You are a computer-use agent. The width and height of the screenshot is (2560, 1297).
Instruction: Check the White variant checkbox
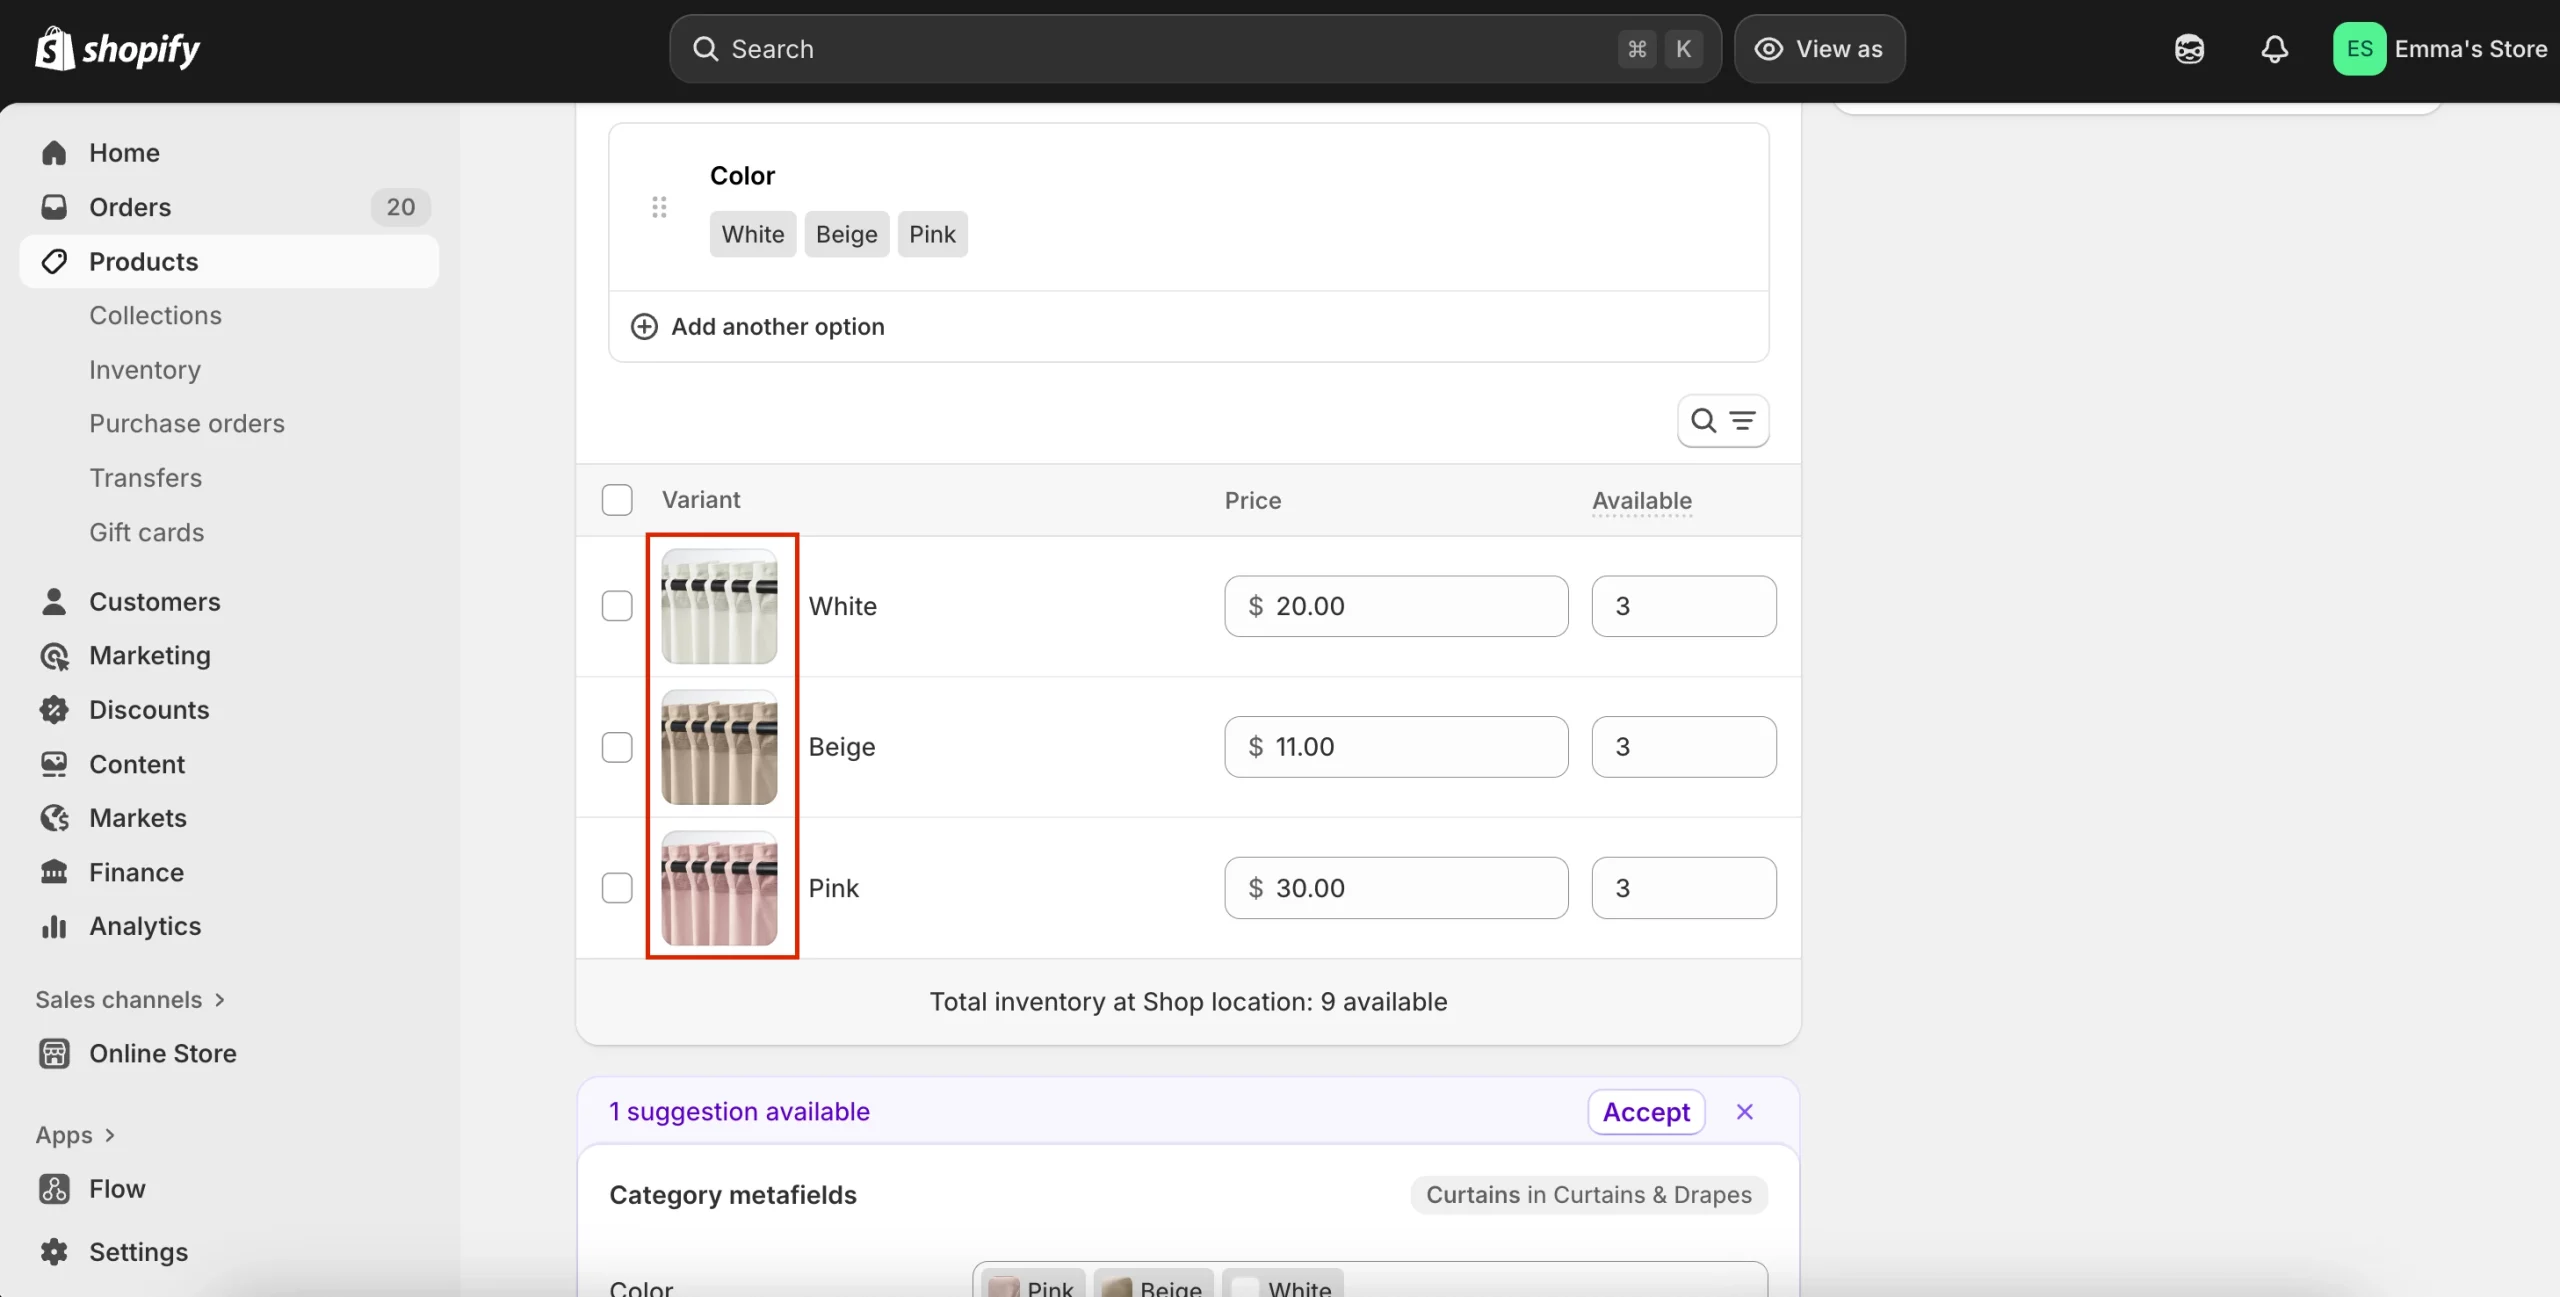[617, 606]
